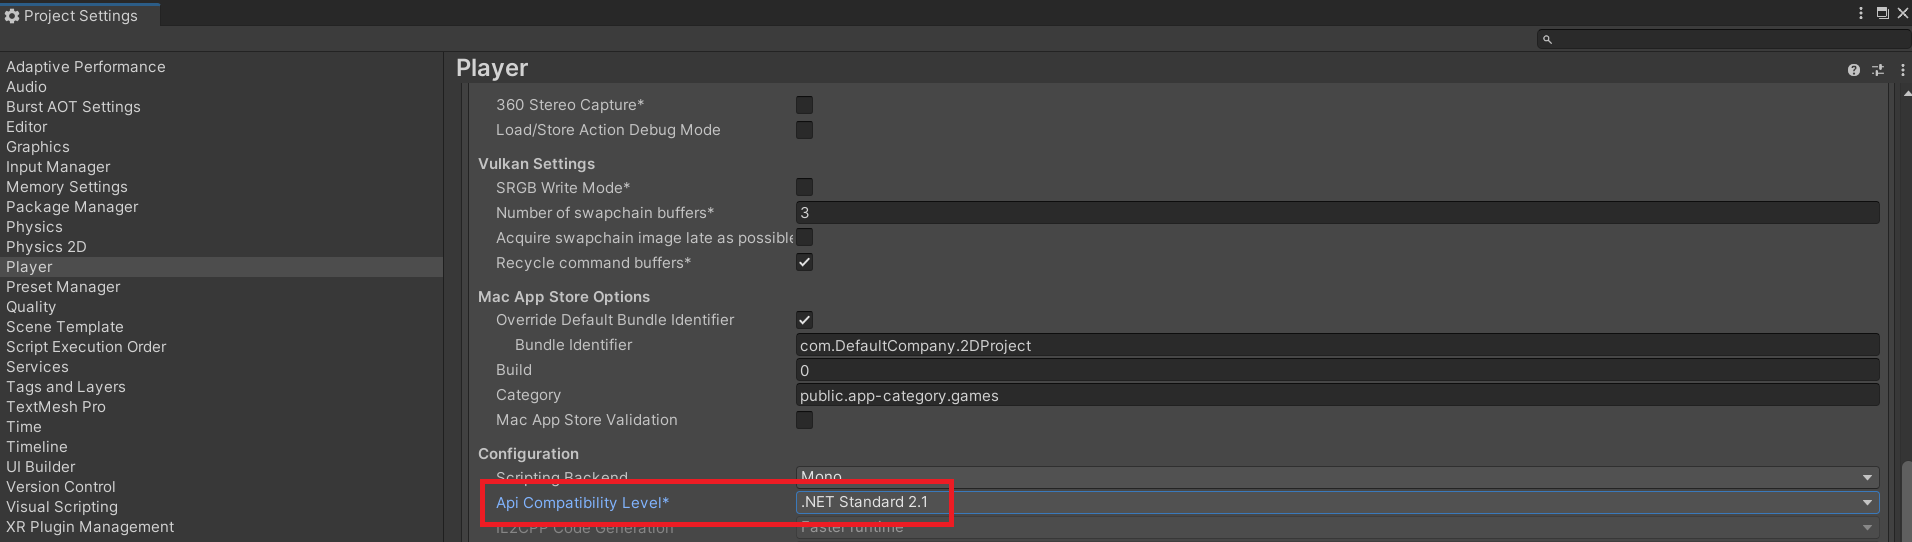Image resolution: width=1912 pixels, height=542 pixels.
Task: Uncheck Recycle command buffers checkbox
Action: 804,262
